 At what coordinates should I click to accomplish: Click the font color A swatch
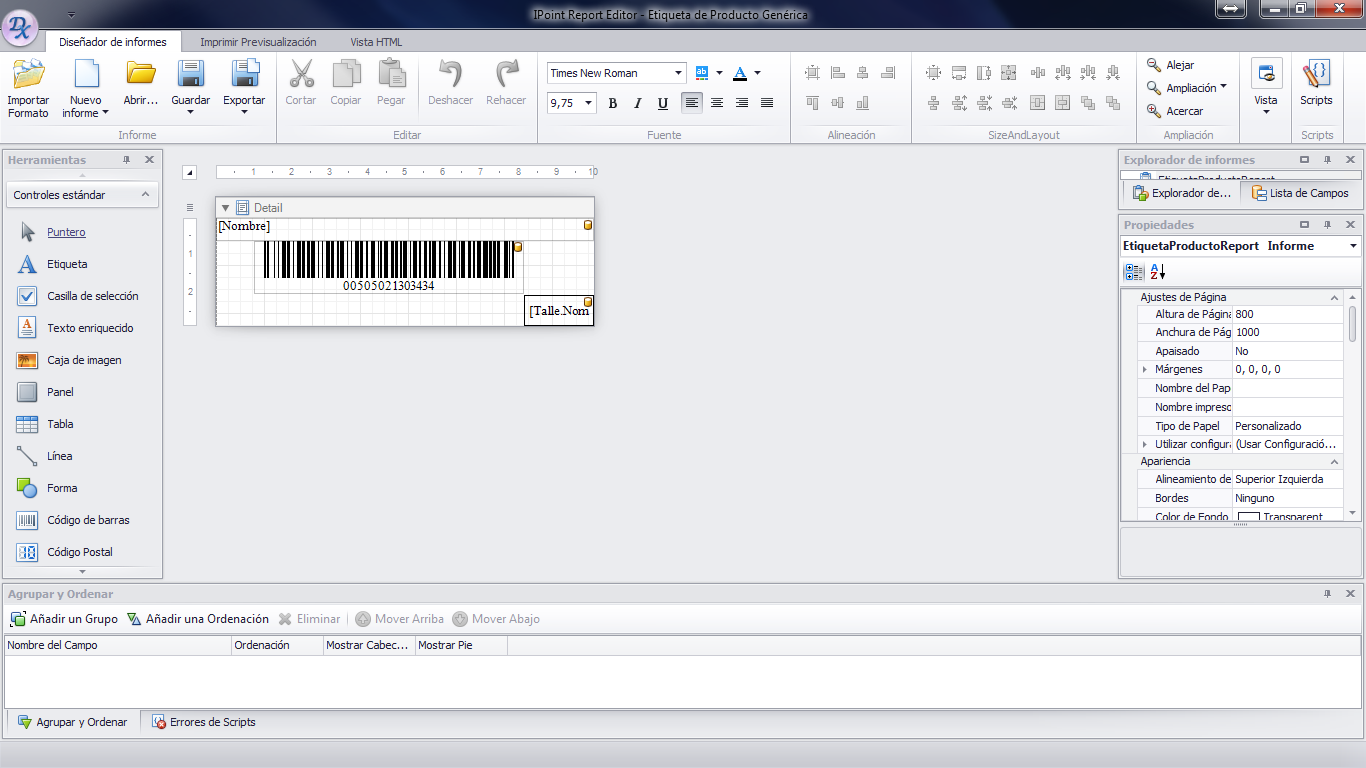pos(740,73)
